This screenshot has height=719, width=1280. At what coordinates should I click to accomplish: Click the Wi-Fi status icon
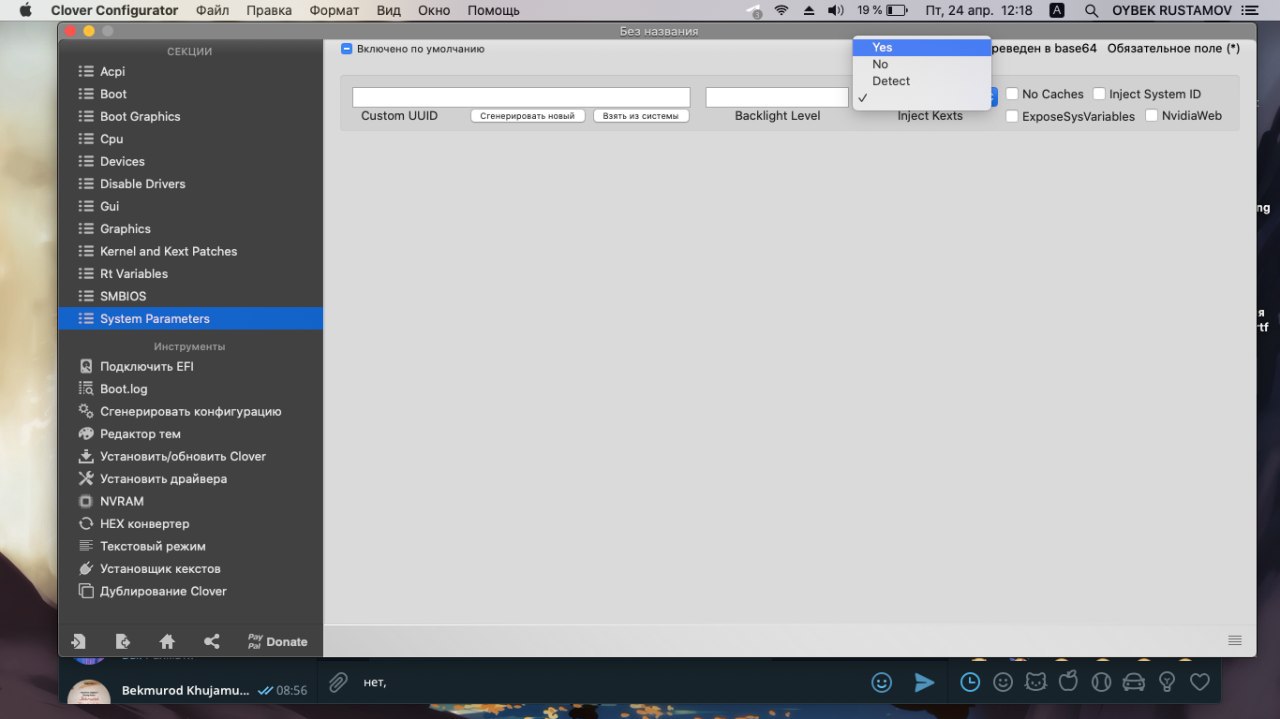[x=781, y=10]
